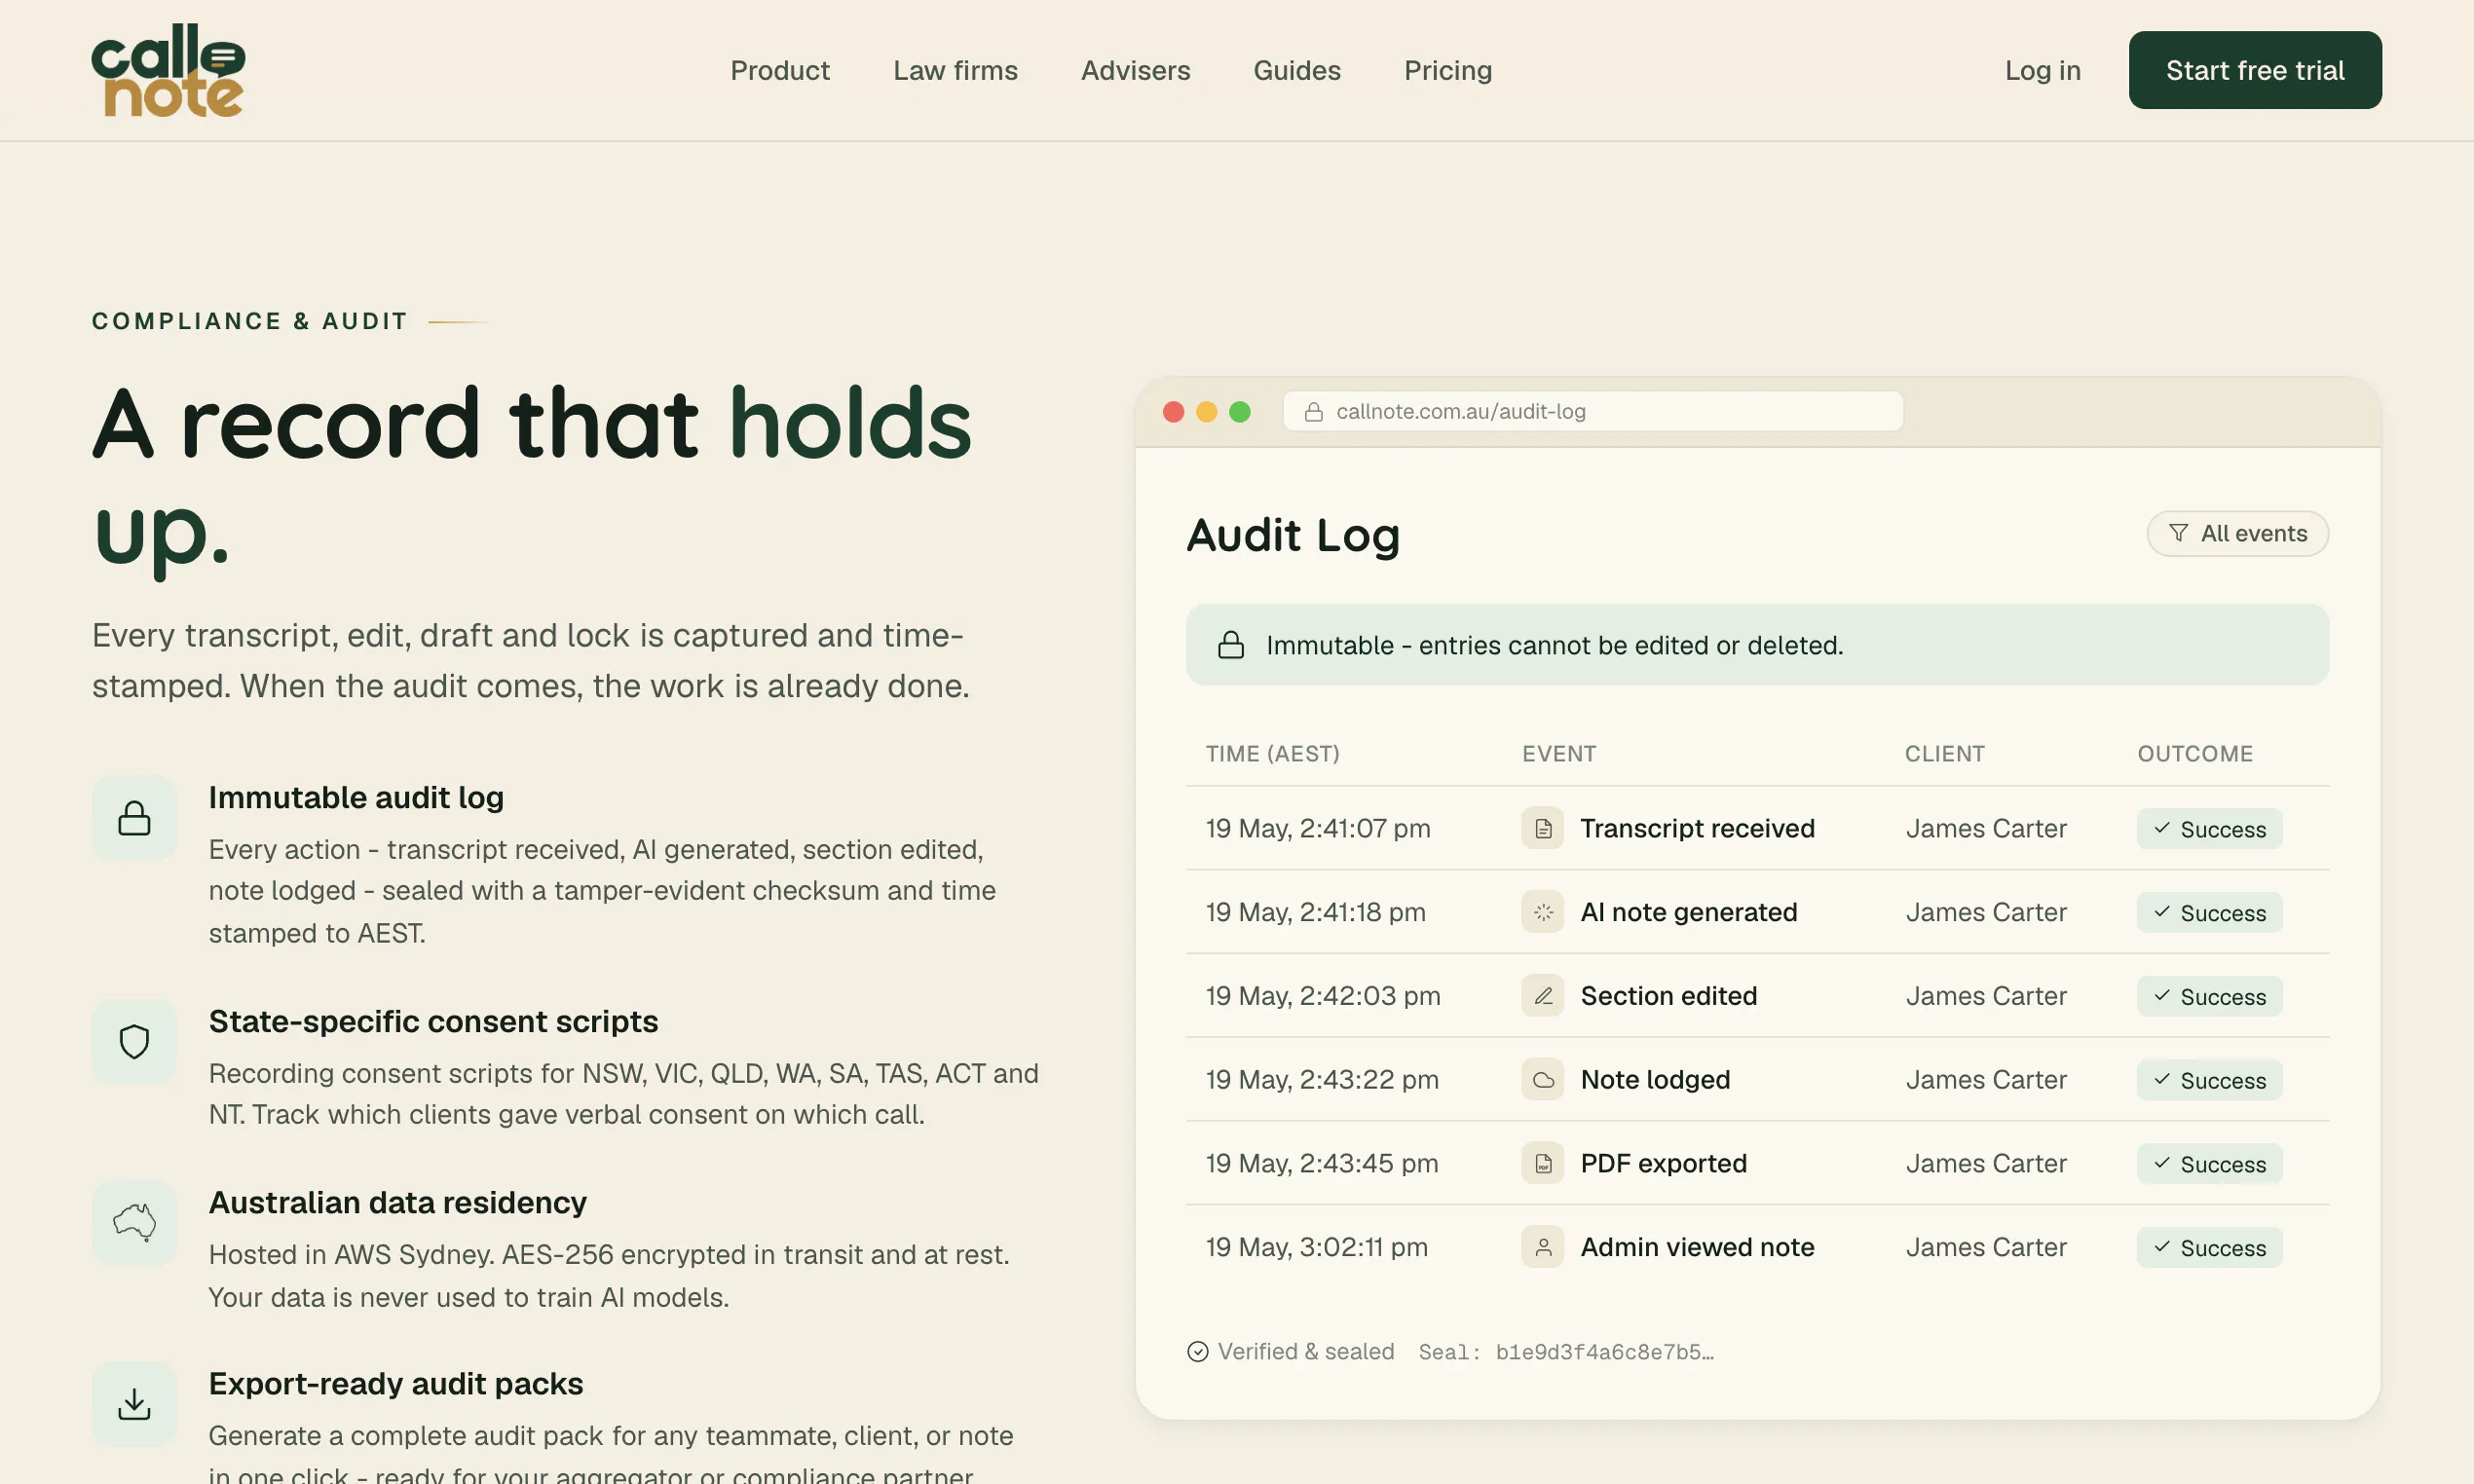Click the 19 May, 2:41:07 pm timestamp
Image resolution: width=2474 pixels, height=1484 pixels.
click(1318, 828)
